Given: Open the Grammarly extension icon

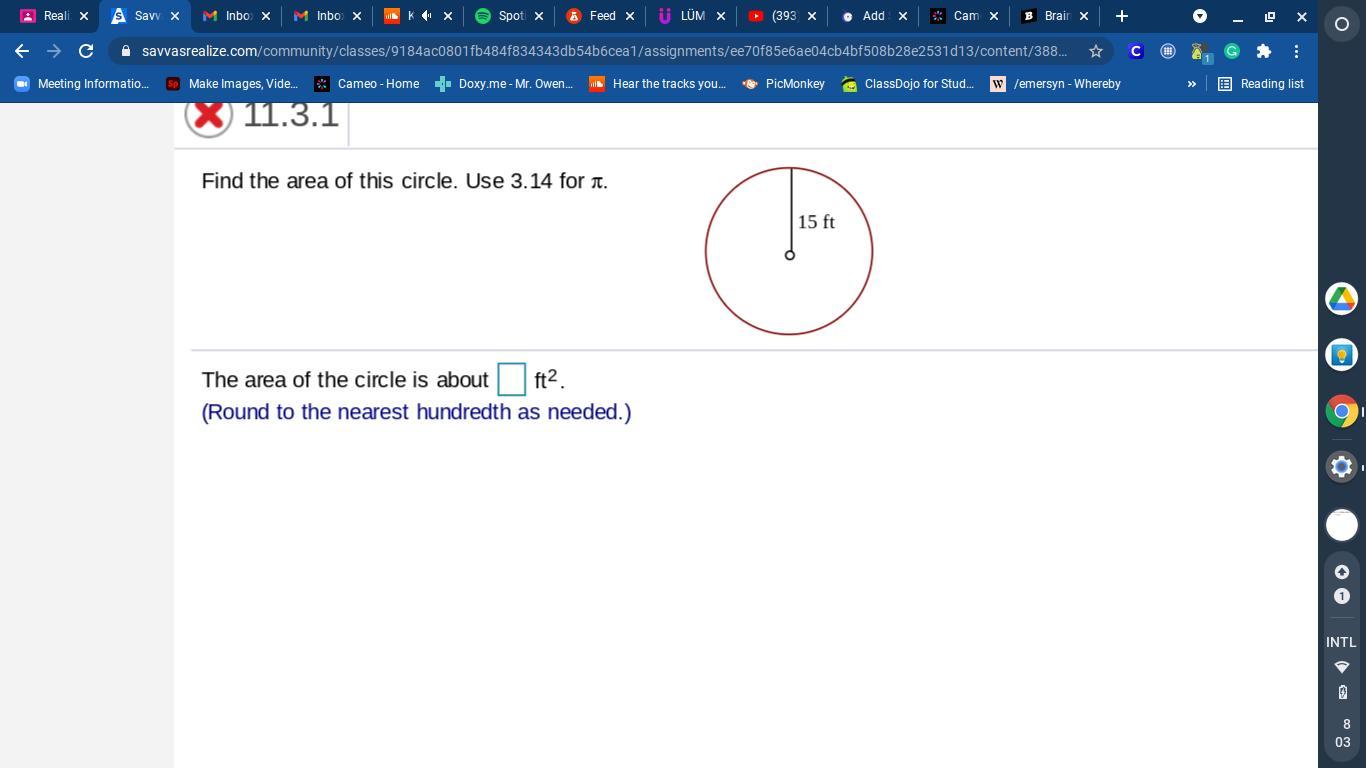Looking at the screenshot, I should 1232,51.
